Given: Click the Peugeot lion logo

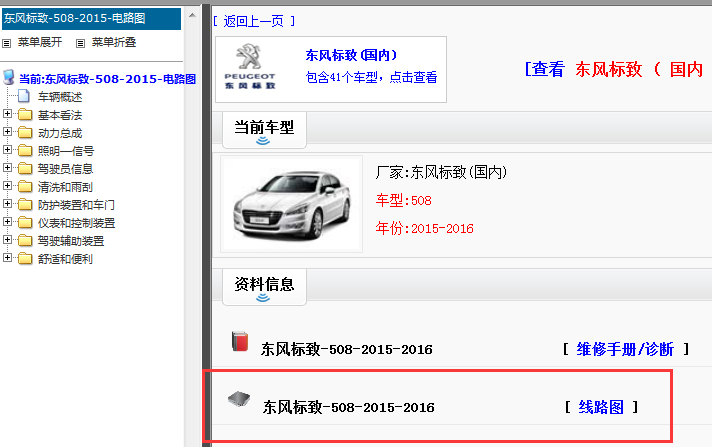Looking at the screenshot, I should click(x=249, y=56).
